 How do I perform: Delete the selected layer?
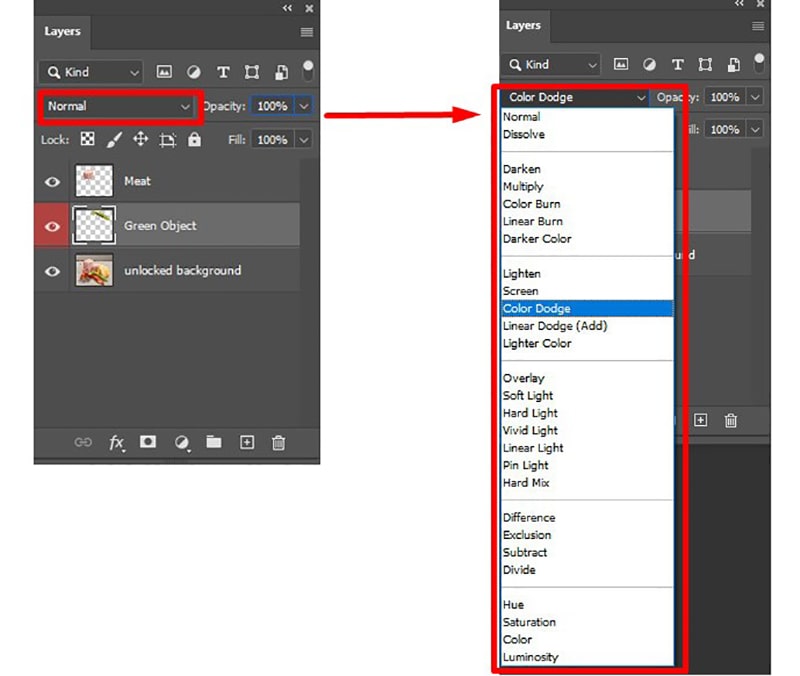279,442
